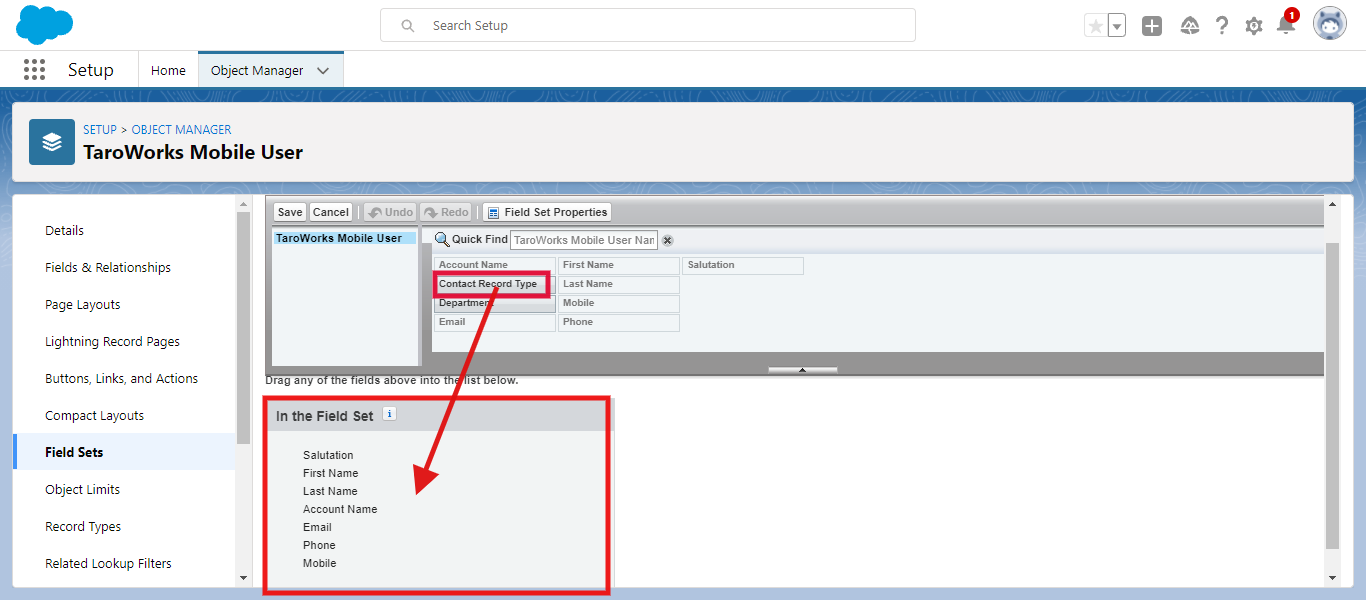The image size is (1366, 600).
Task: Collapse the field palette panel handle
Action: [x=802, y=370]
